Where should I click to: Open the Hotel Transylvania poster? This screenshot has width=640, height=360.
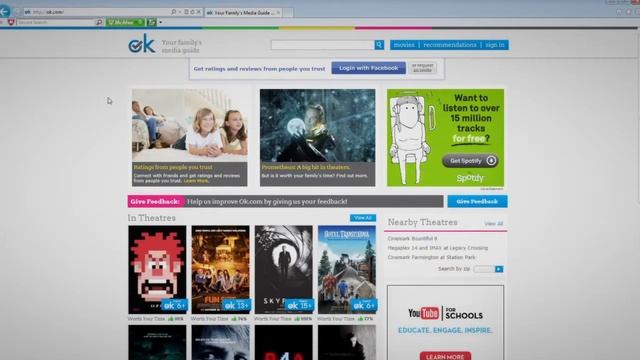[347, 269]
